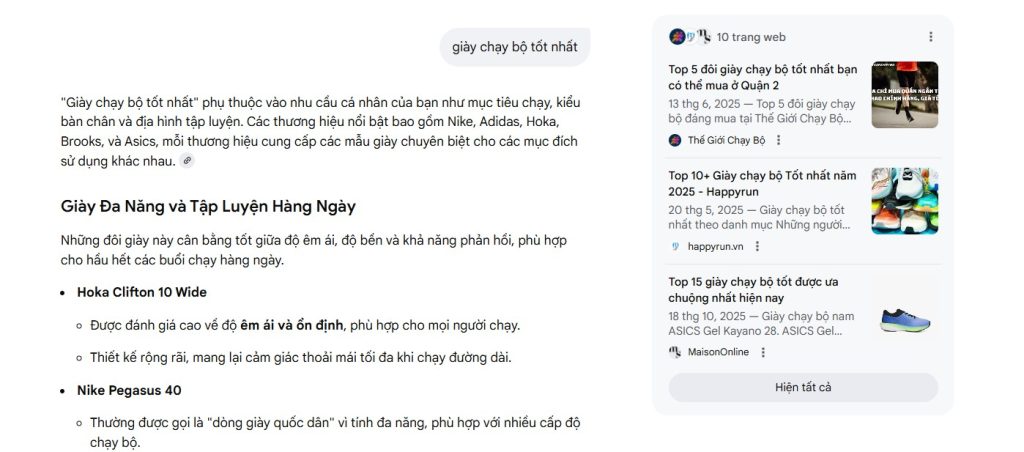Expand the options menu beside MaisonOnline
This screenshot has height=452, width=1024.
763,352
